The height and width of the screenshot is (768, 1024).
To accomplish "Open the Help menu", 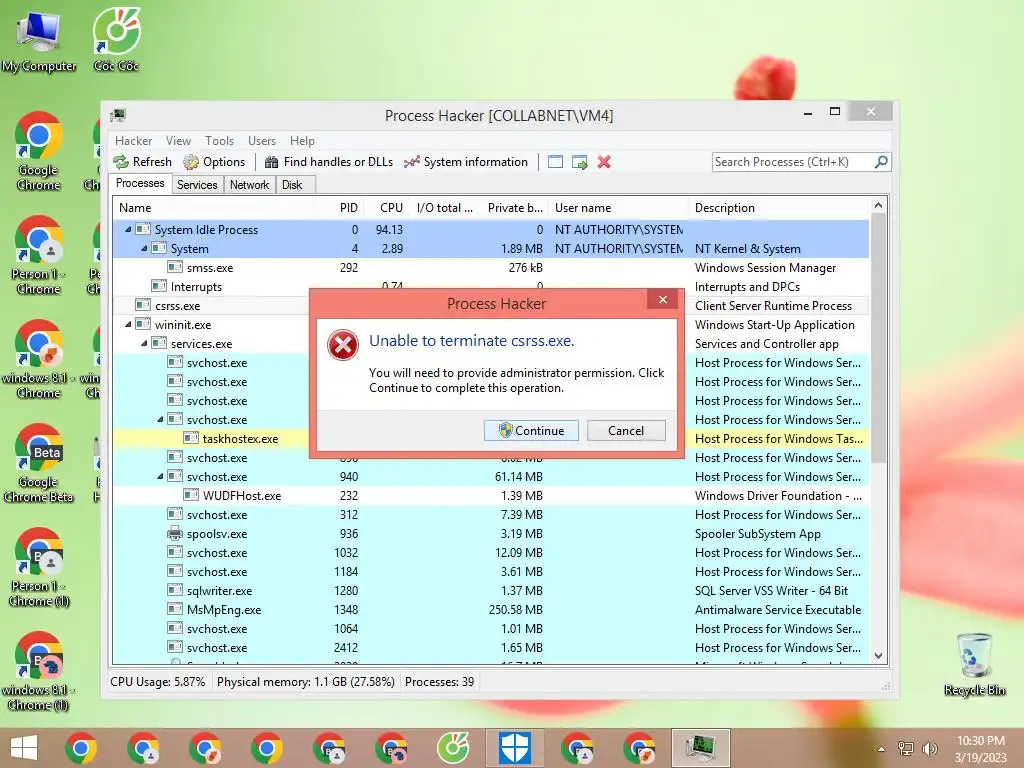I will point(302,140).
